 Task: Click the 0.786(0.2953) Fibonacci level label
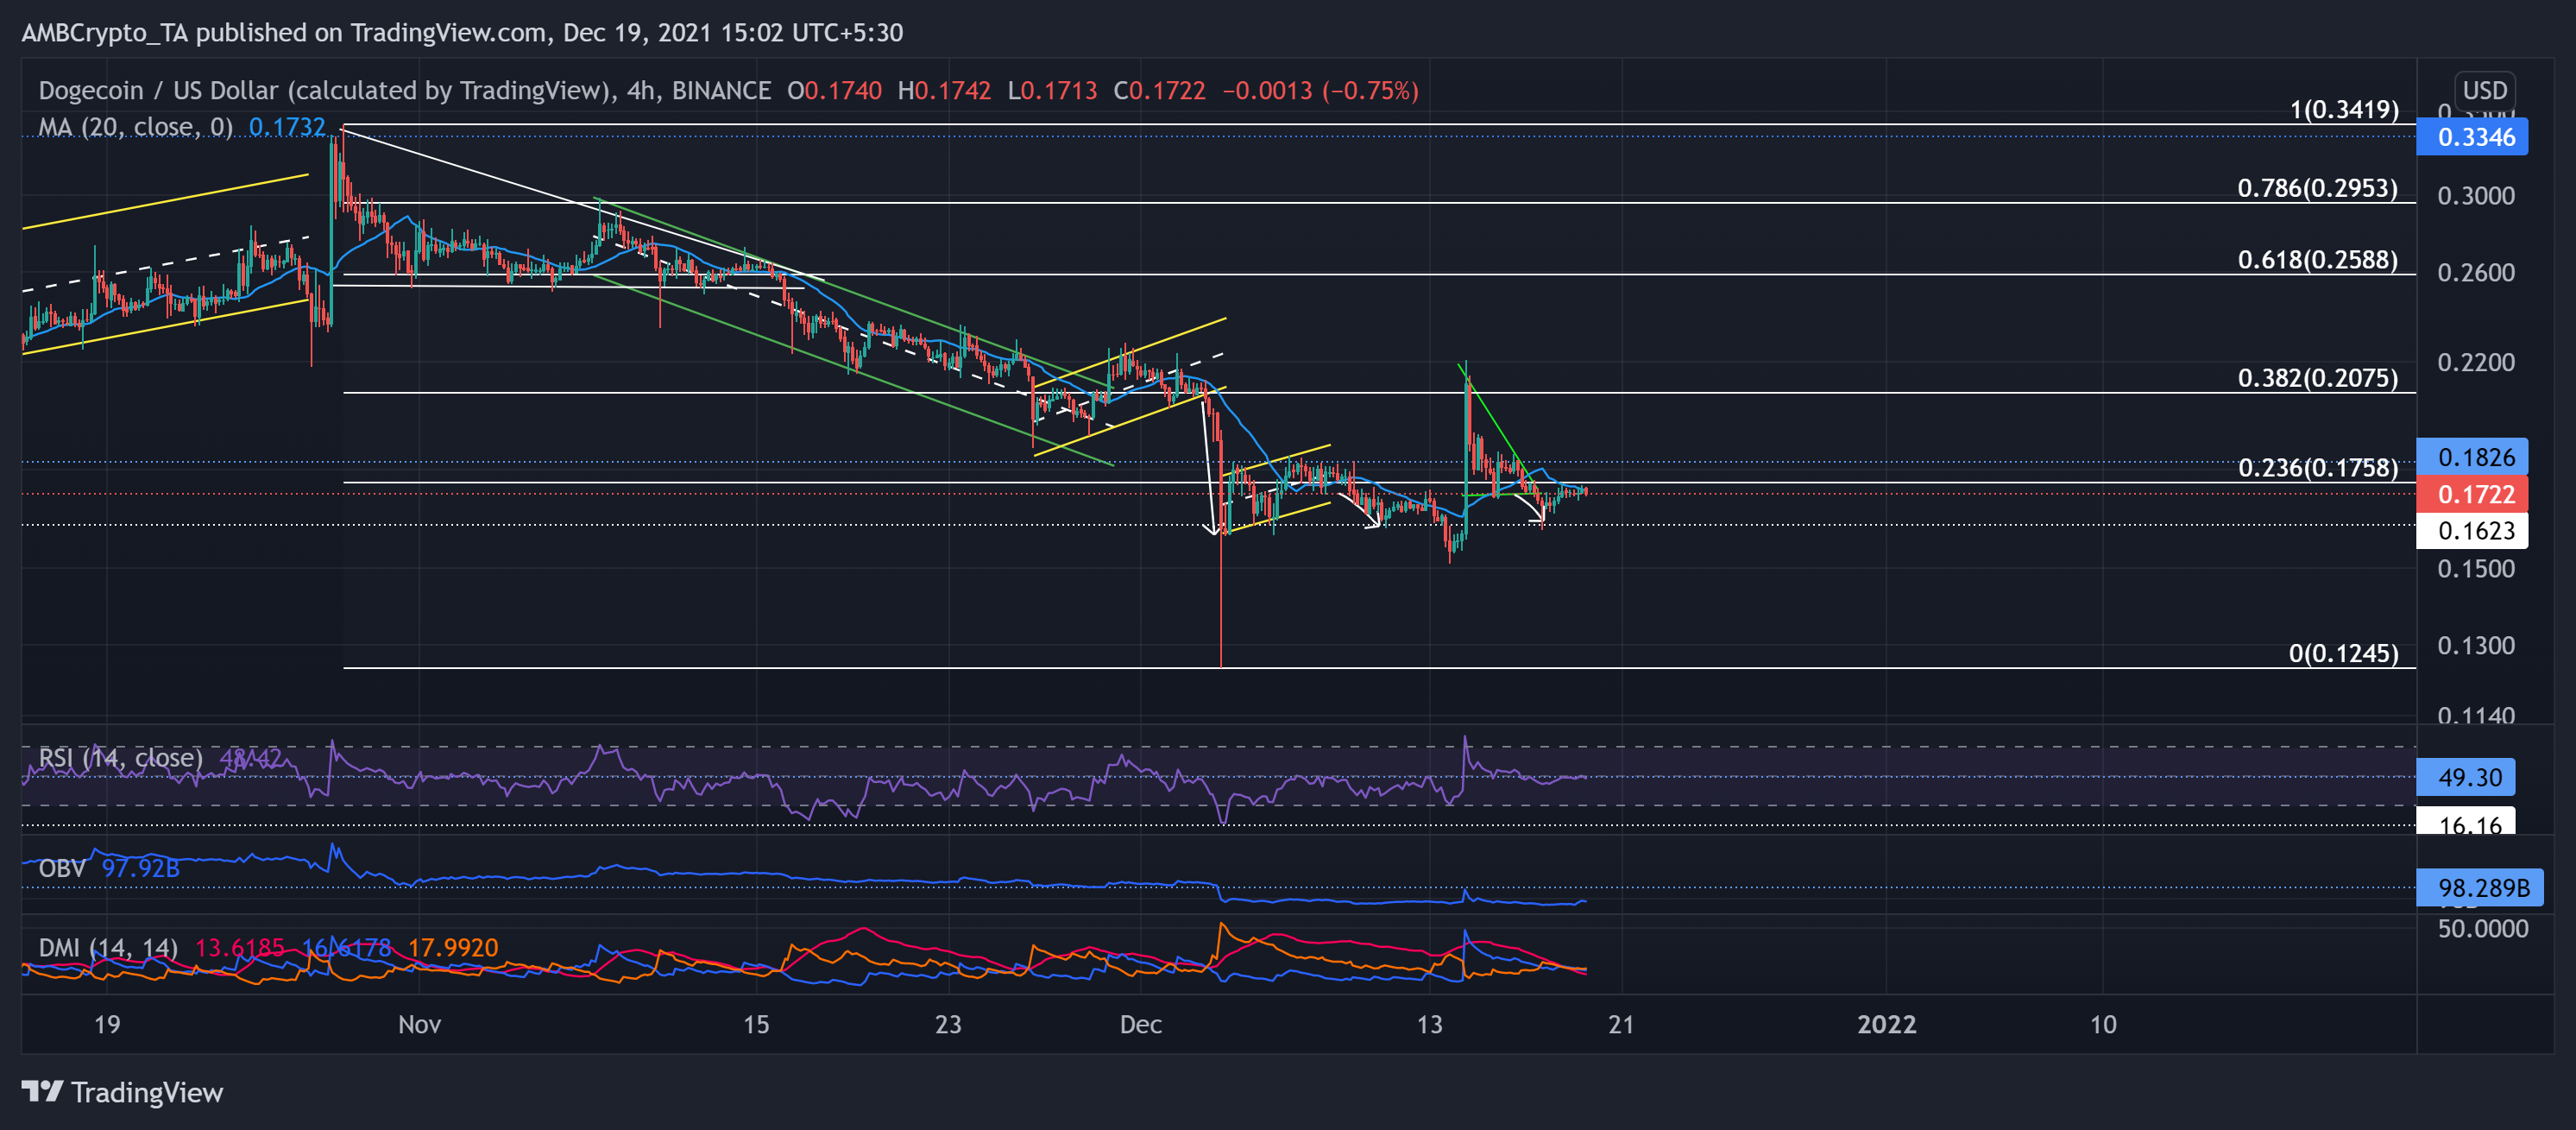click(x=2318, y=188)
